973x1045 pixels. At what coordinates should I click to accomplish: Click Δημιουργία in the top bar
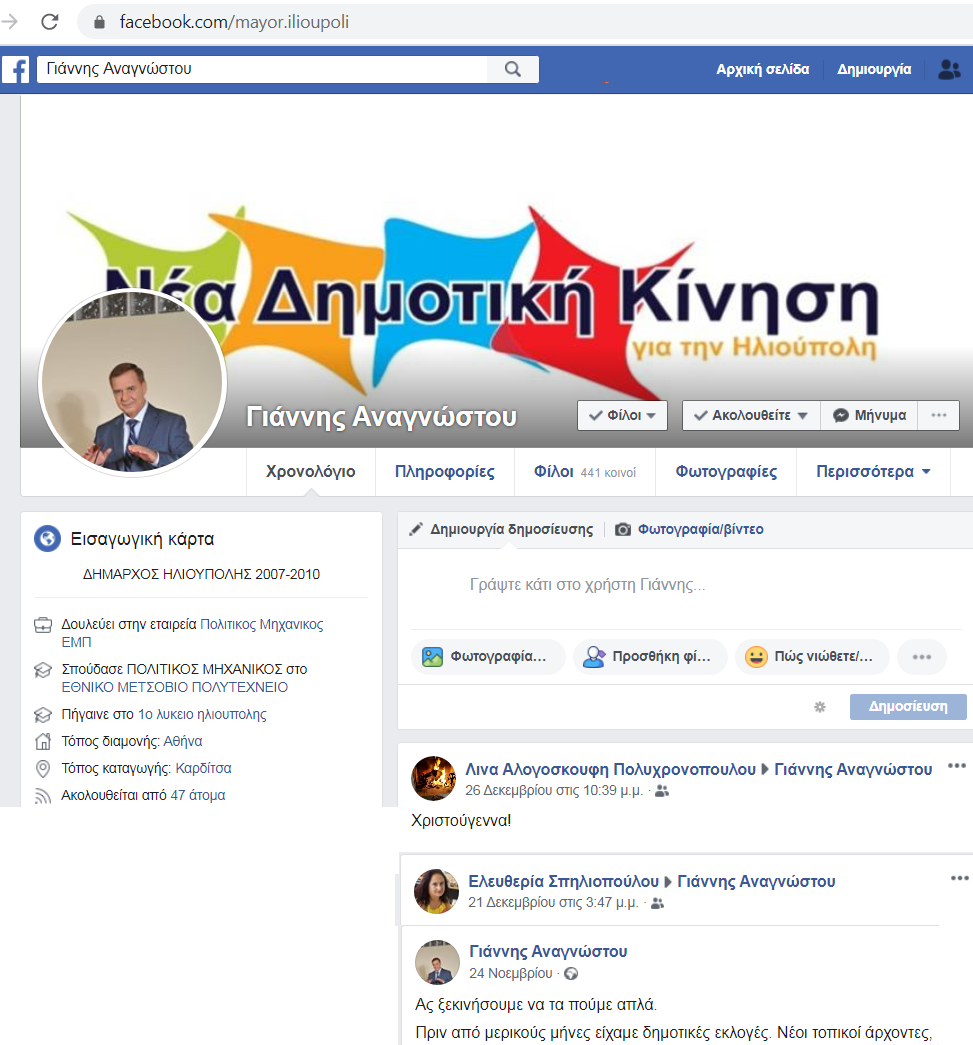coord(874,69)
